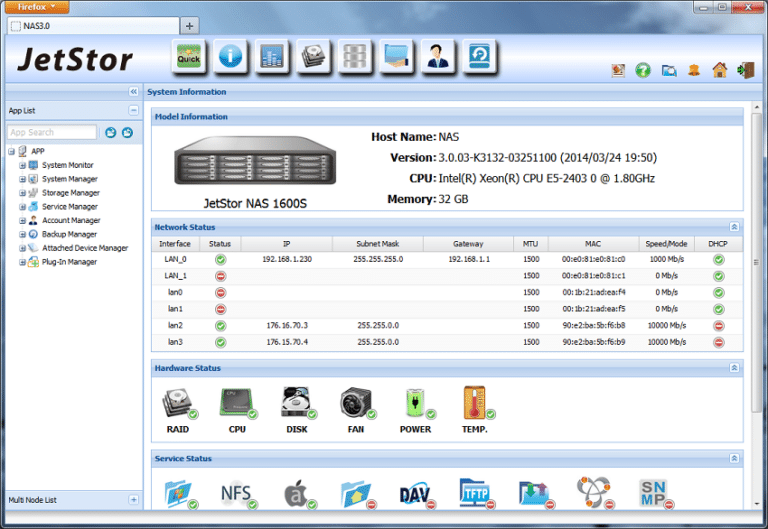Image resolution: width=768 pixels, height=529 pixels.
Task: Expand the Plug-In Manager tree node
Action: click(x=23, y=262)
